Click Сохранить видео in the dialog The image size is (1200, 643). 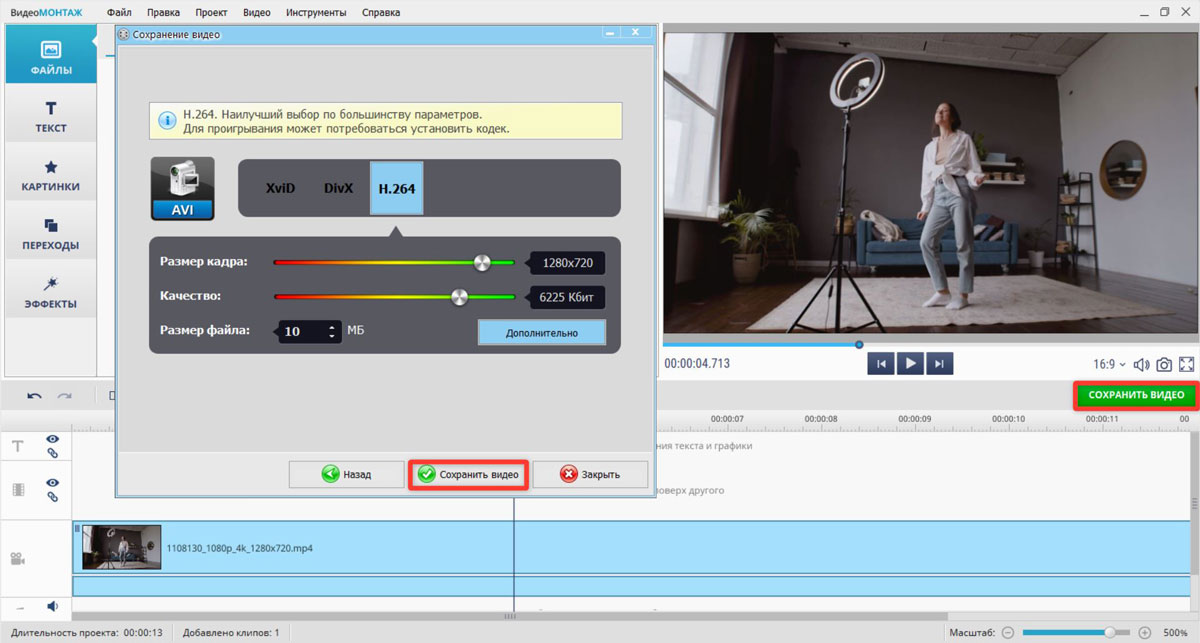(x=469, y=474)
